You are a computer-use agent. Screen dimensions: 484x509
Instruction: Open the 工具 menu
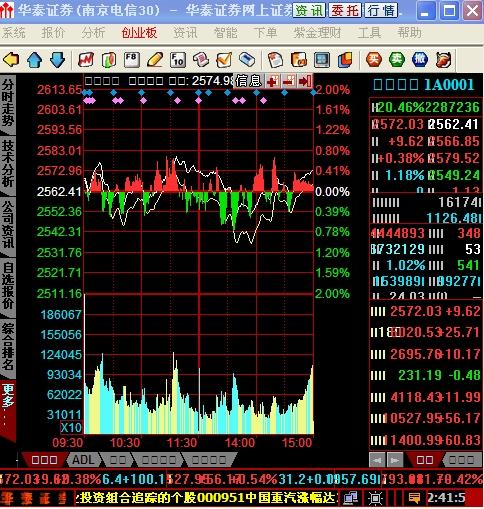369,33
